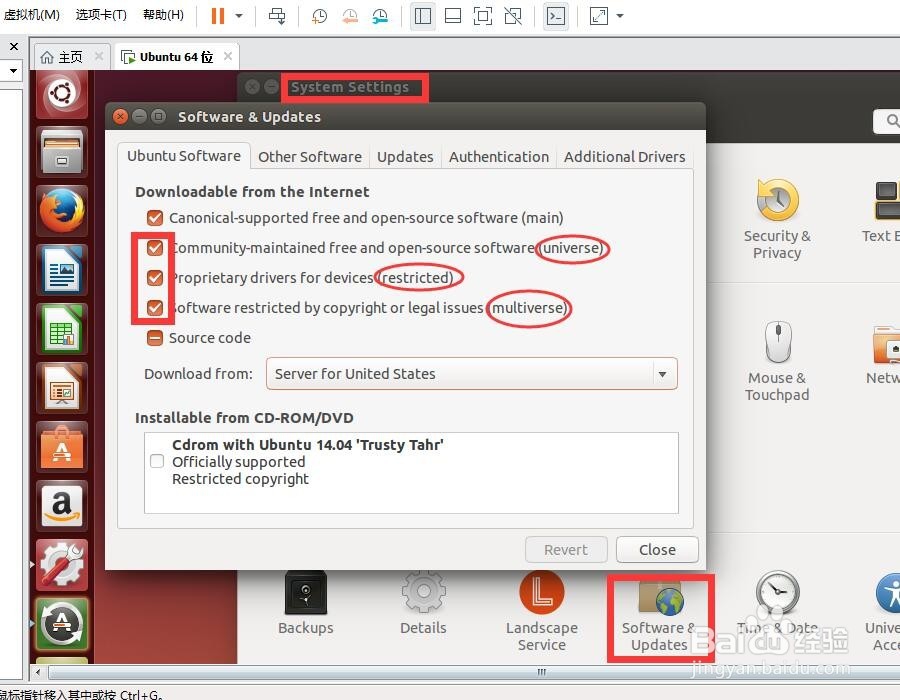Open Time & Date in System Settings
Viewport: 900px width, 700px height.
click(778, 602)
